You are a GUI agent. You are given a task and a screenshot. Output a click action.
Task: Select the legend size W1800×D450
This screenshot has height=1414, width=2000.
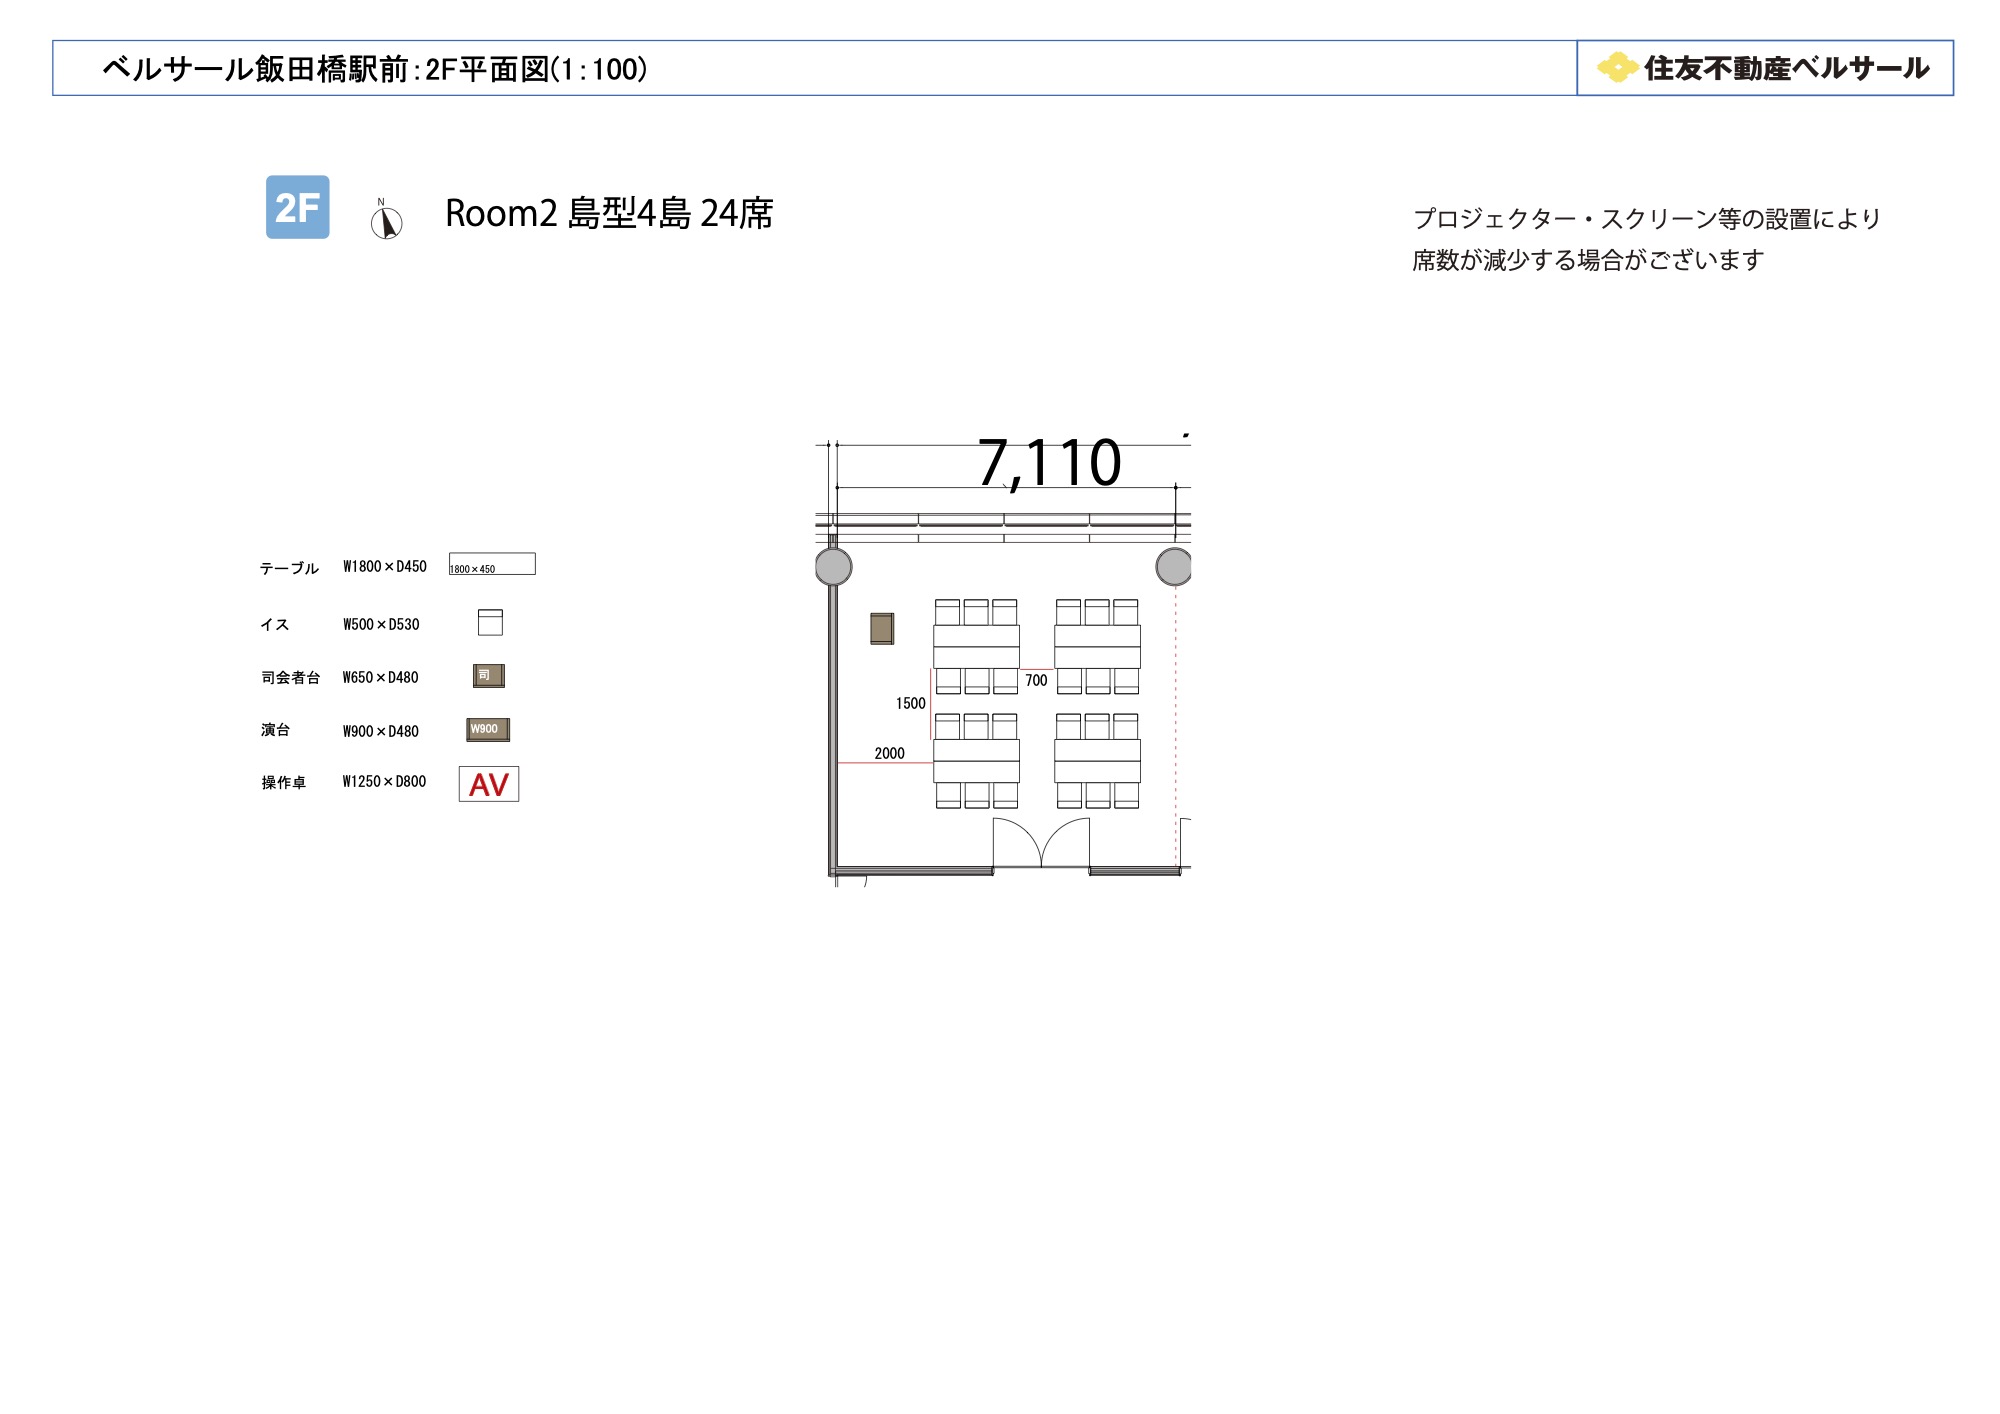[385, 566]
